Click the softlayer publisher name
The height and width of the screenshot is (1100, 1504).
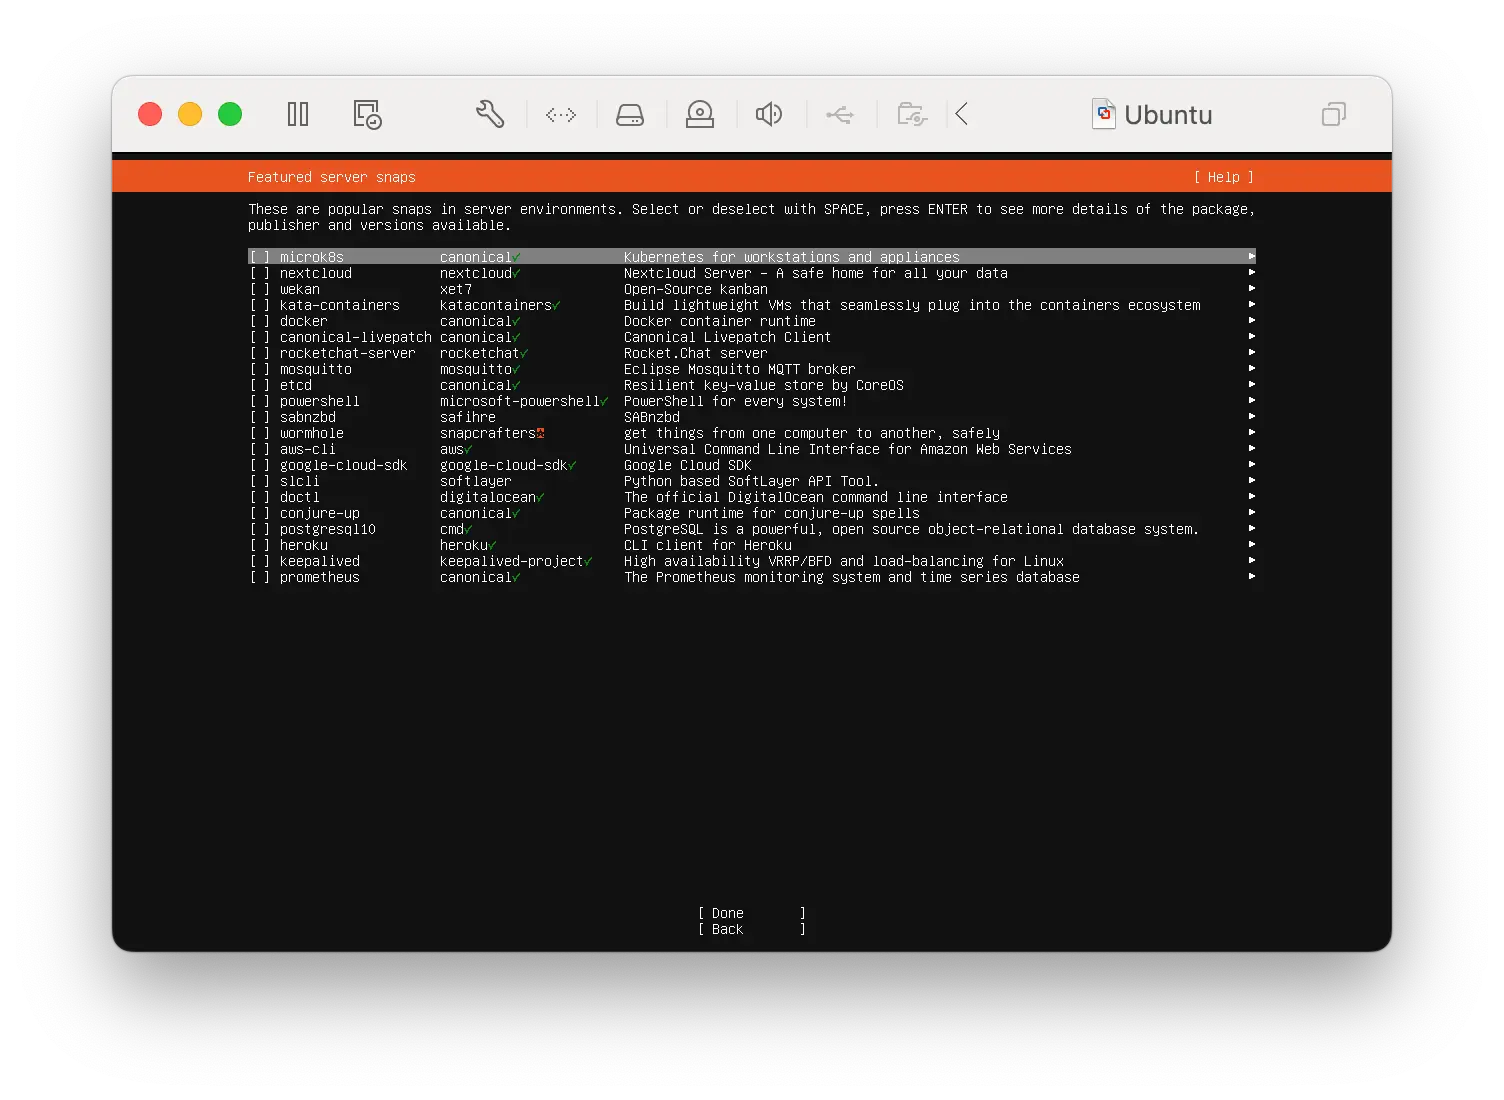click(476, 481)
